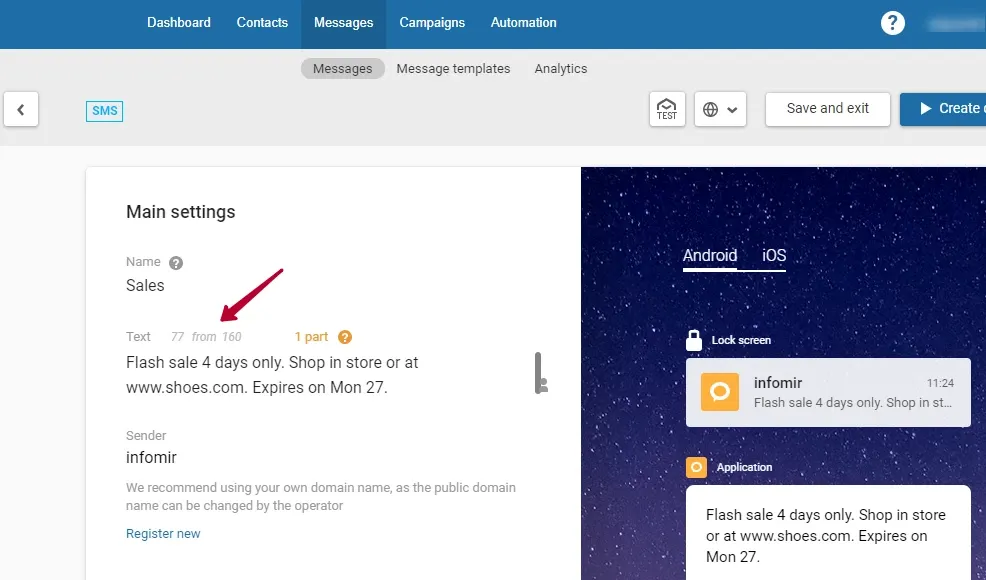Open the Contacts menu
986x580 pixels.
coord(262,23)
